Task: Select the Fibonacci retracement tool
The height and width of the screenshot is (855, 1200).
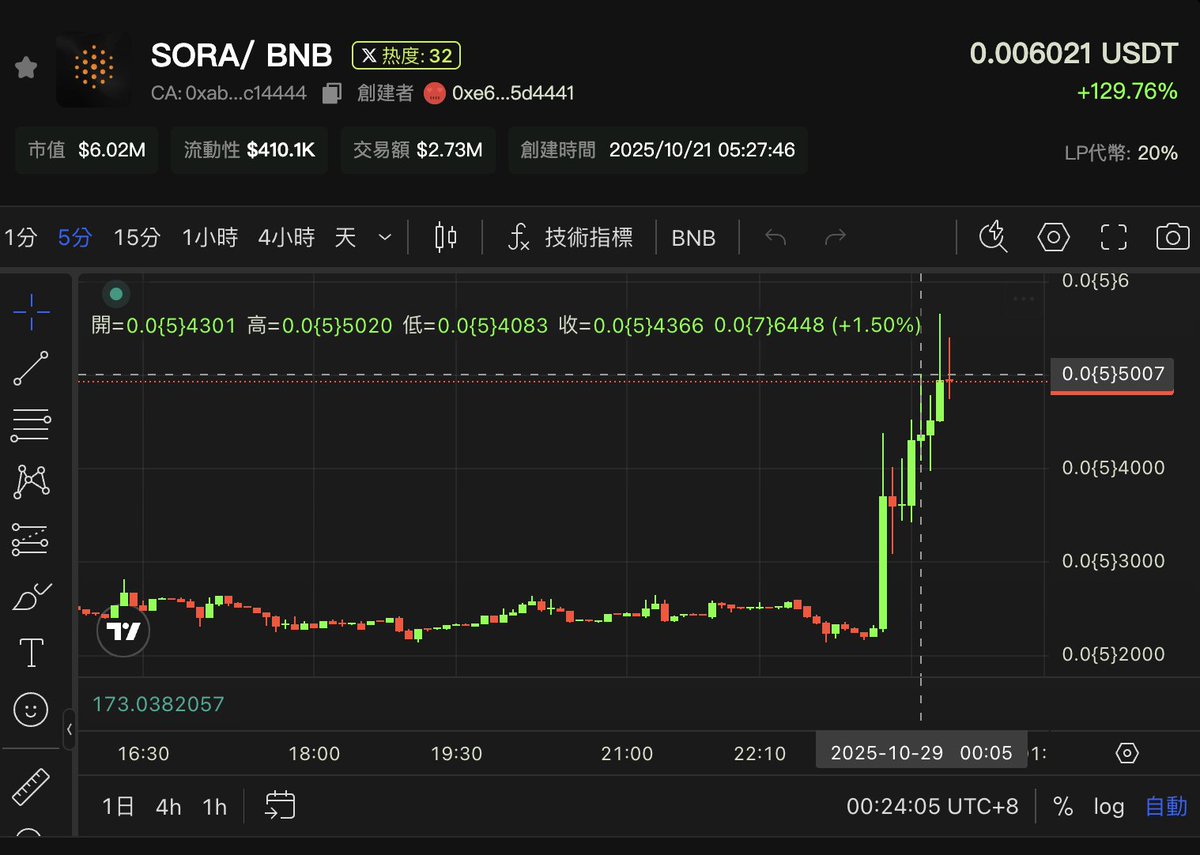Action: click(x=31, y=426)
